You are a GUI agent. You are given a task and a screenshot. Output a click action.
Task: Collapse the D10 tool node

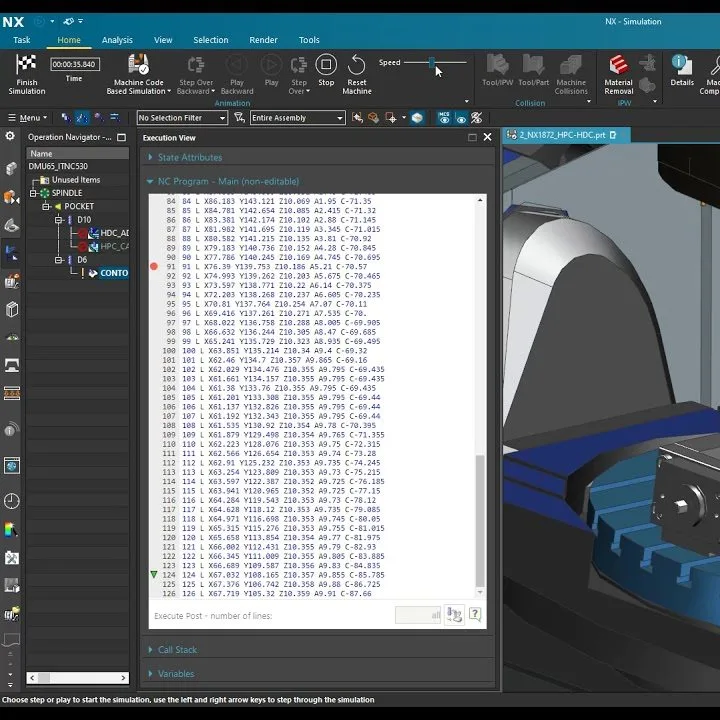58,220
